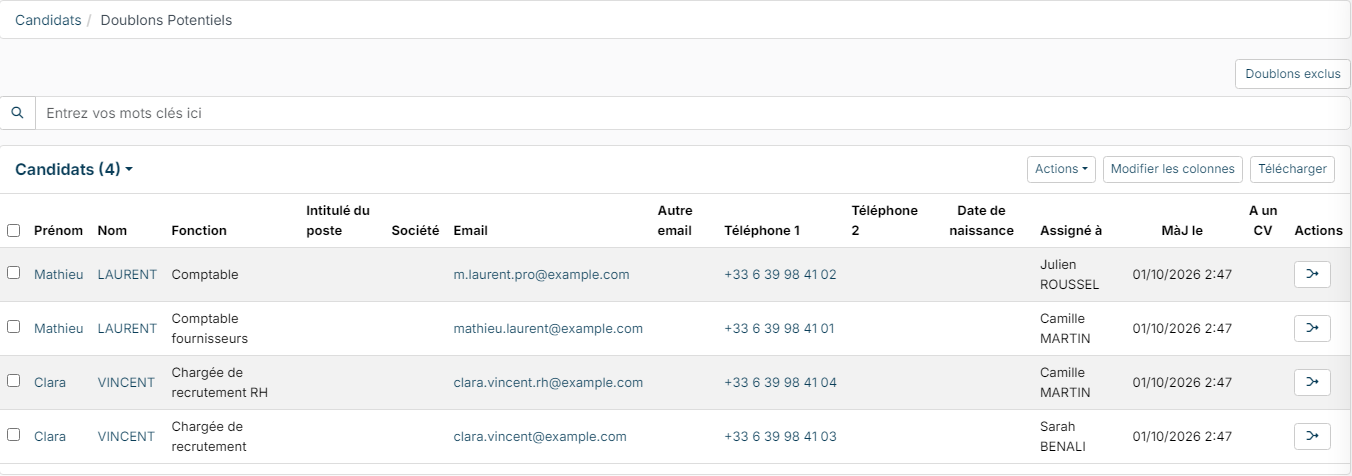Click Chargée de recrutement RH cell

click(x=220, y=382)
